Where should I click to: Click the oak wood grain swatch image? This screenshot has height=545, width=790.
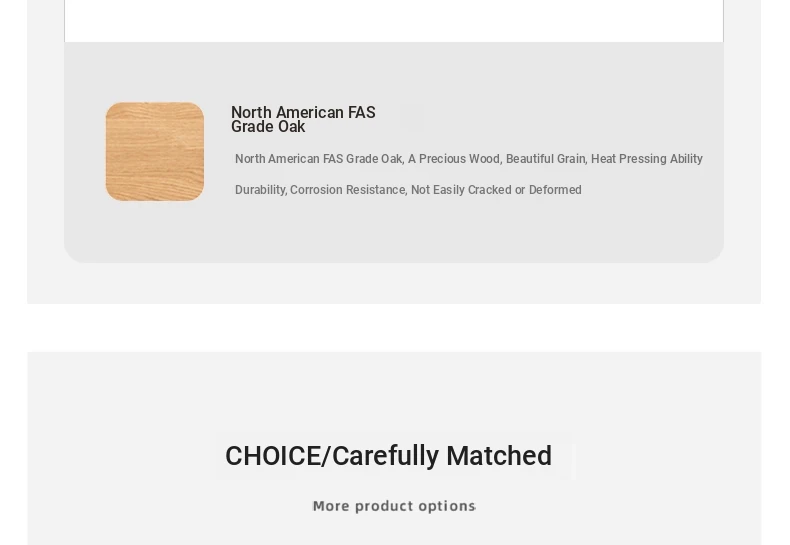click(x=155, y=152)
